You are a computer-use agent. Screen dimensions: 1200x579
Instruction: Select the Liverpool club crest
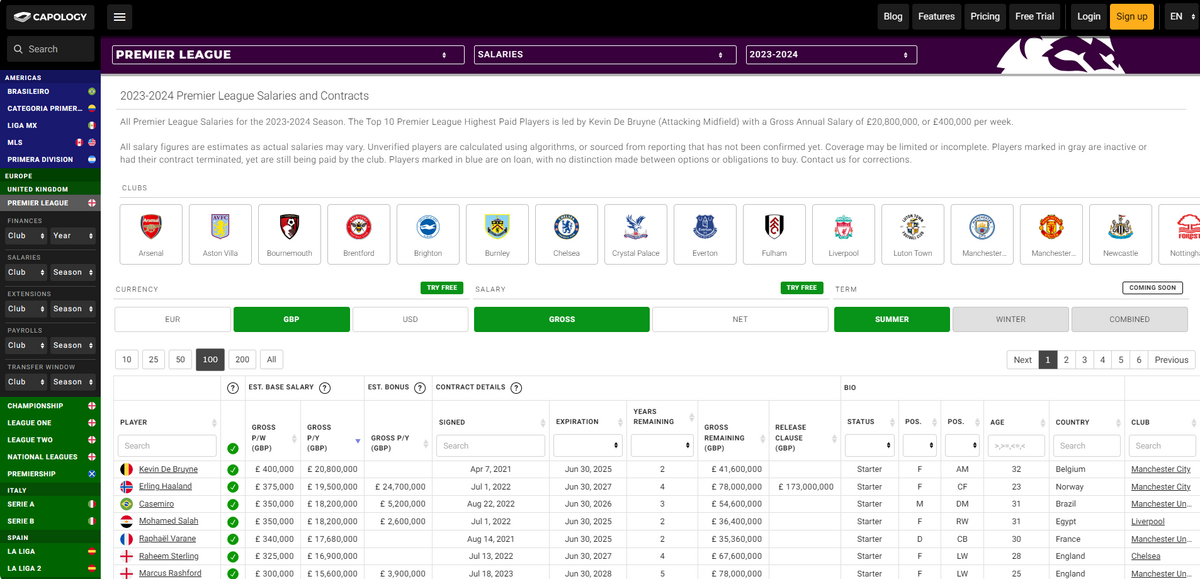843,234
